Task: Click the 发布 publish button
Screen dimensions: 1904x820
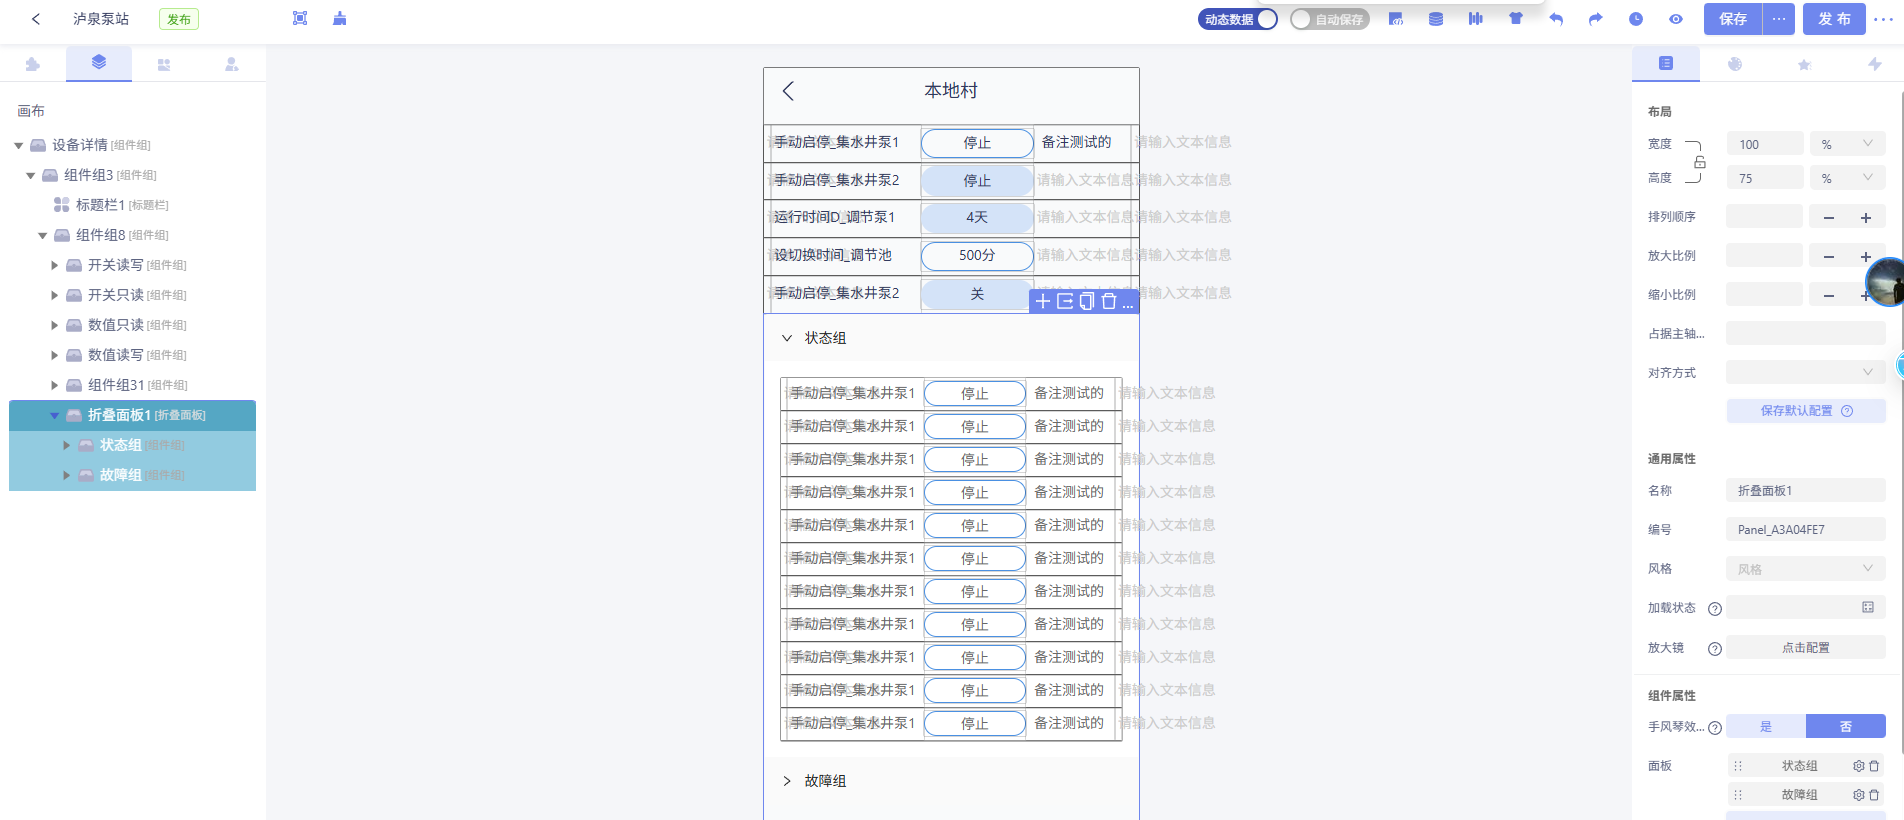Action: [1834, 19]
